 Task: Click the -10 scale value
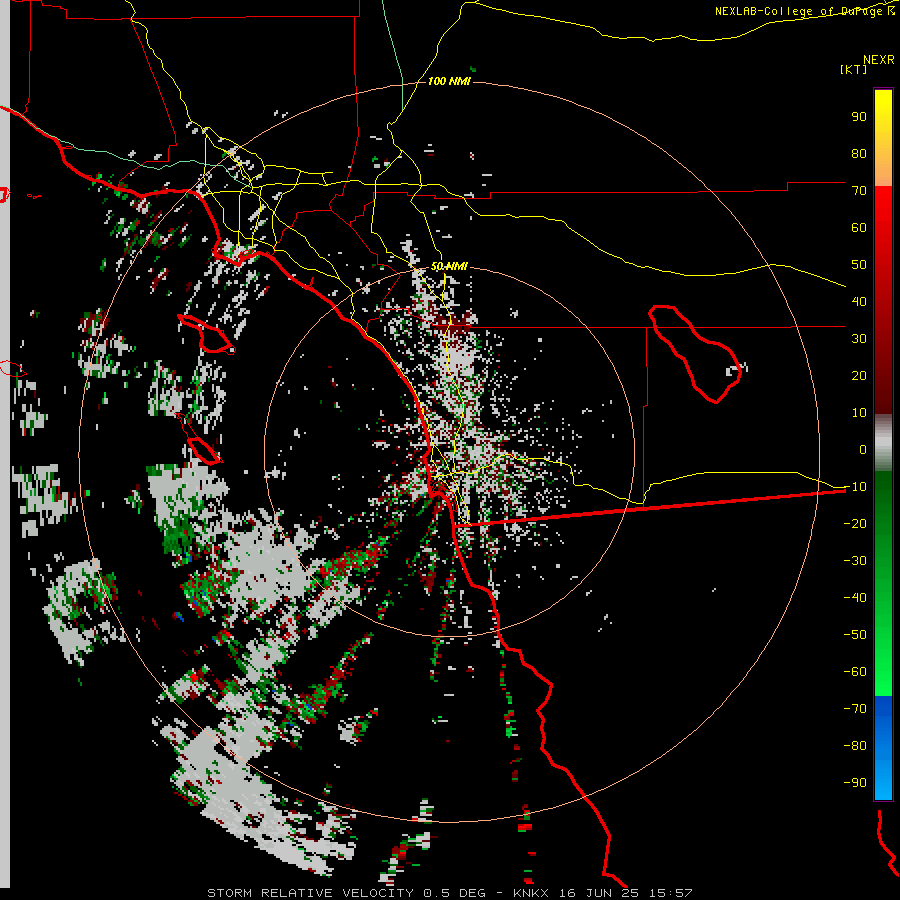(x=855, y=487)
